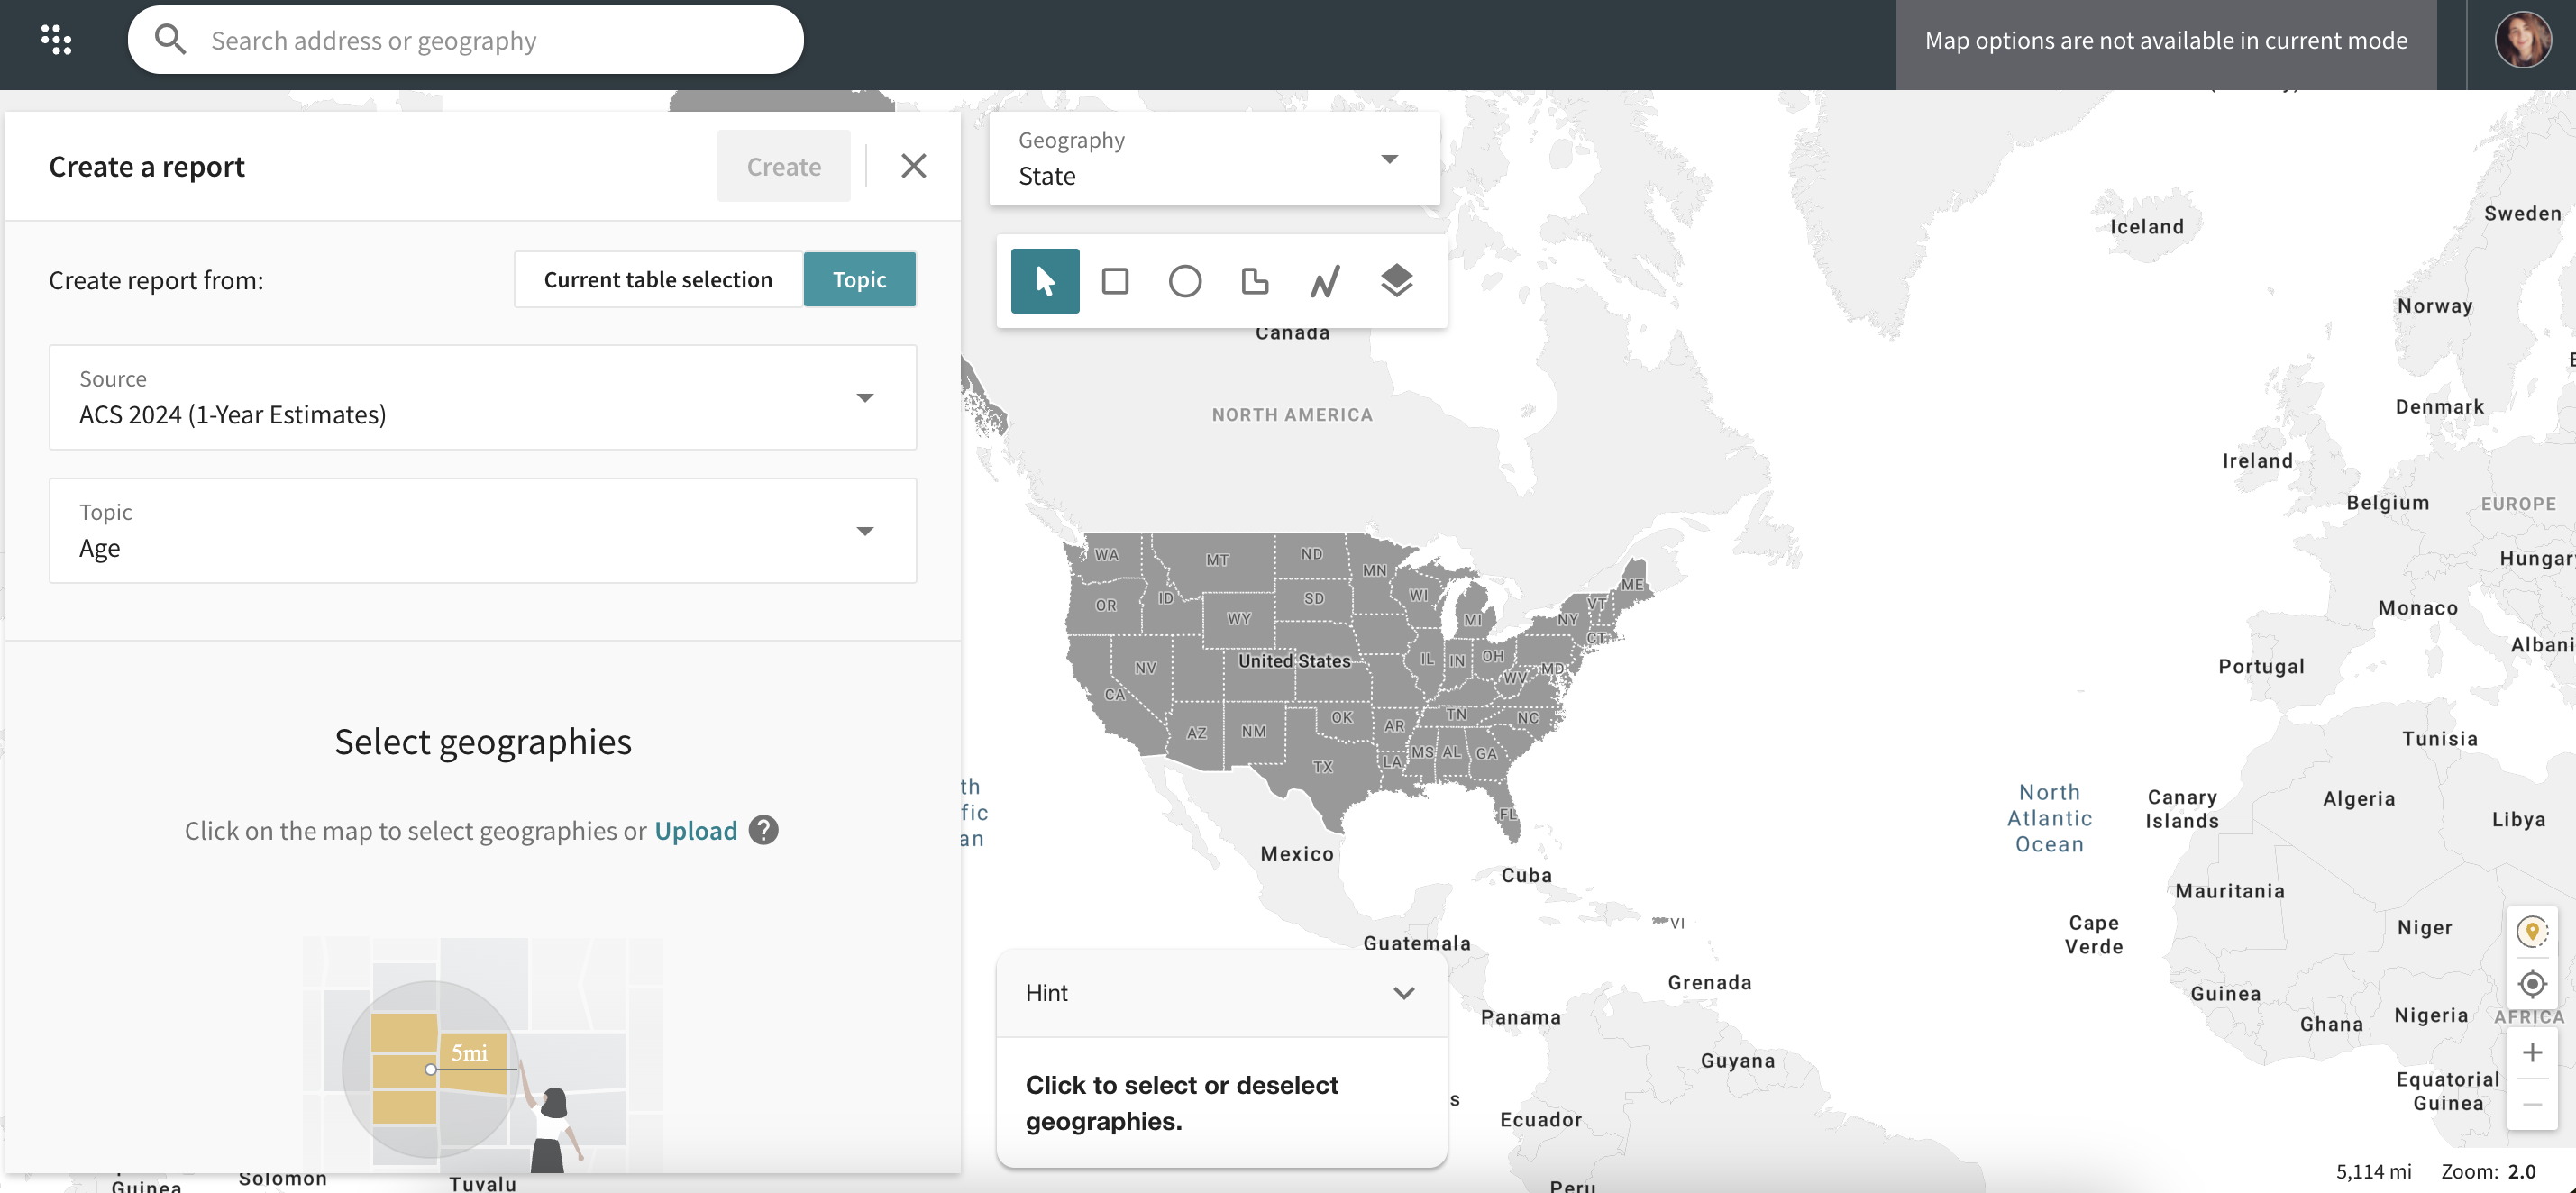Open the Source dropdown showing ACS 2024
The height and width of the screenshot is (1193, 2576).
(866, 397)
